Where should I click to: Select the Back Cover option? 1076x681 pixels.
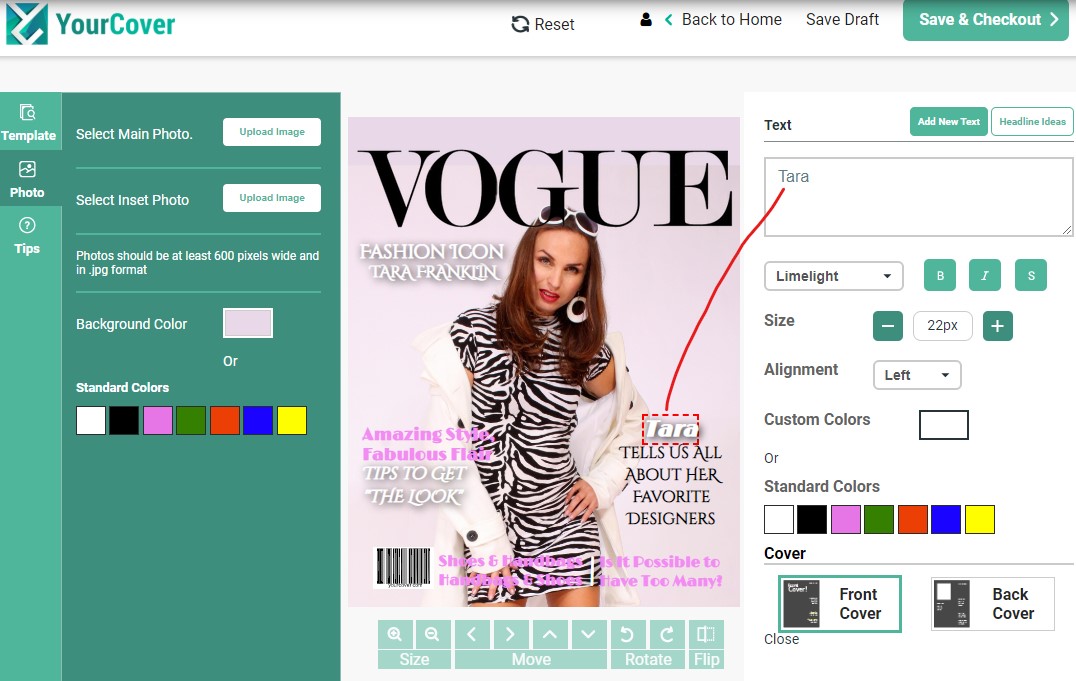click(993, 603)
